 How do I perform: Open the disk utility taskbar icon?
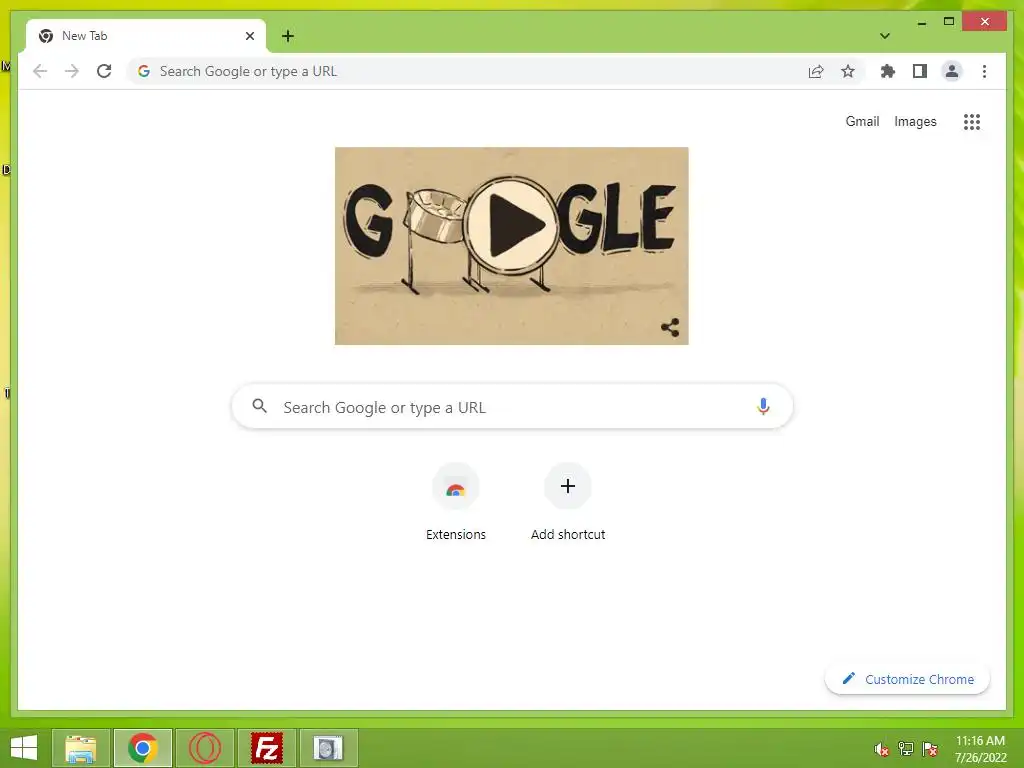[x=328, y=748]
